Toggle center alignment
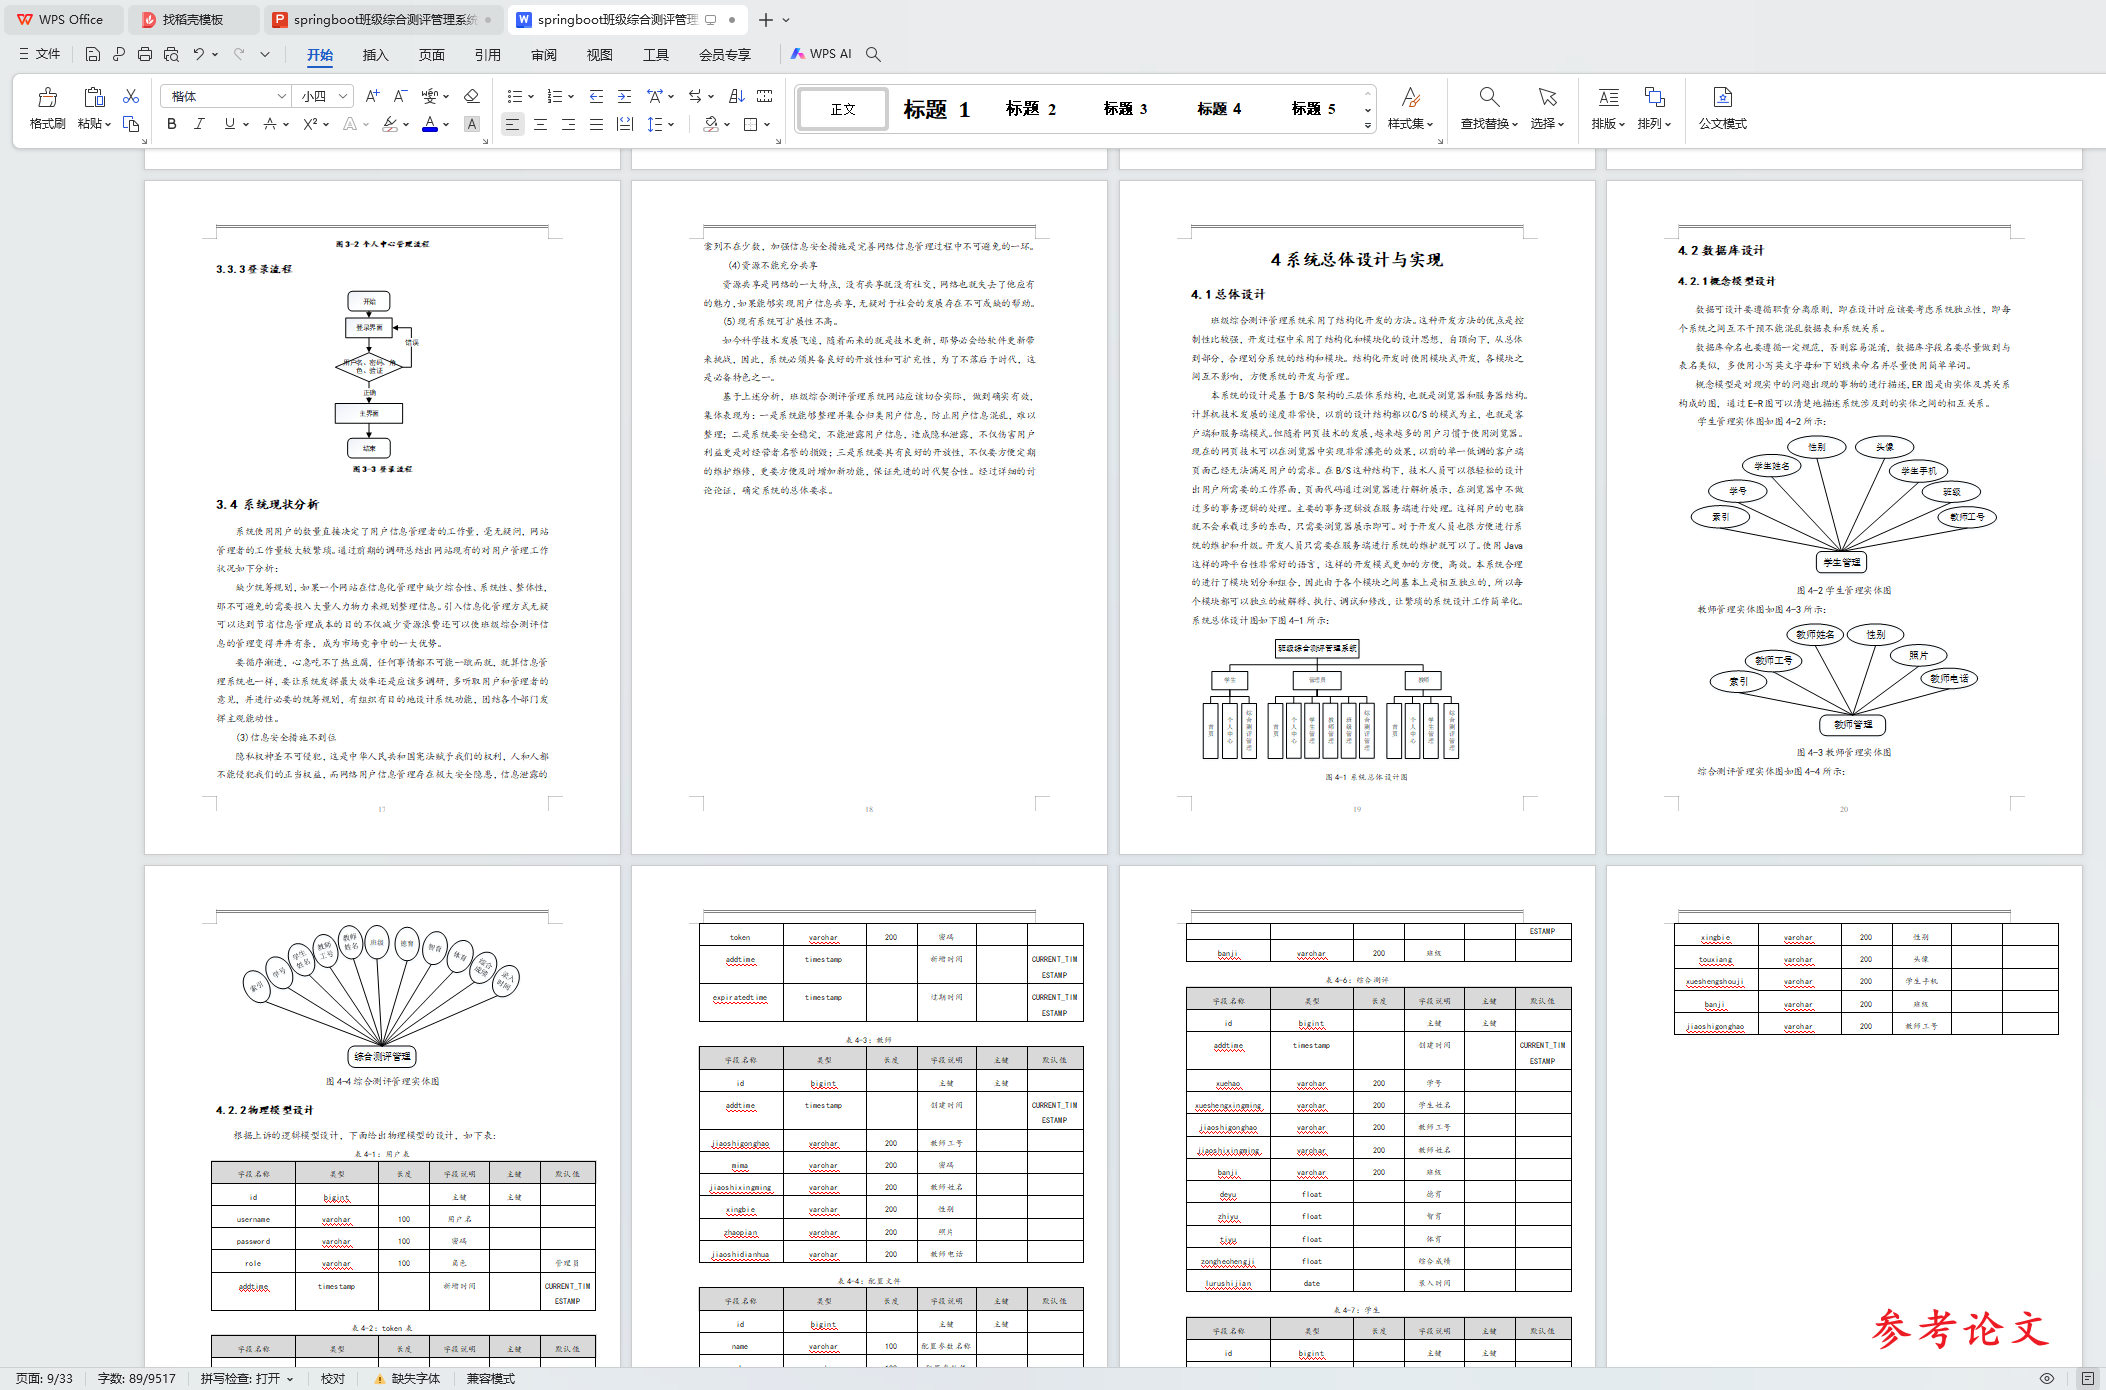This screenshot has height=1390, width=2106. point(540,124)
